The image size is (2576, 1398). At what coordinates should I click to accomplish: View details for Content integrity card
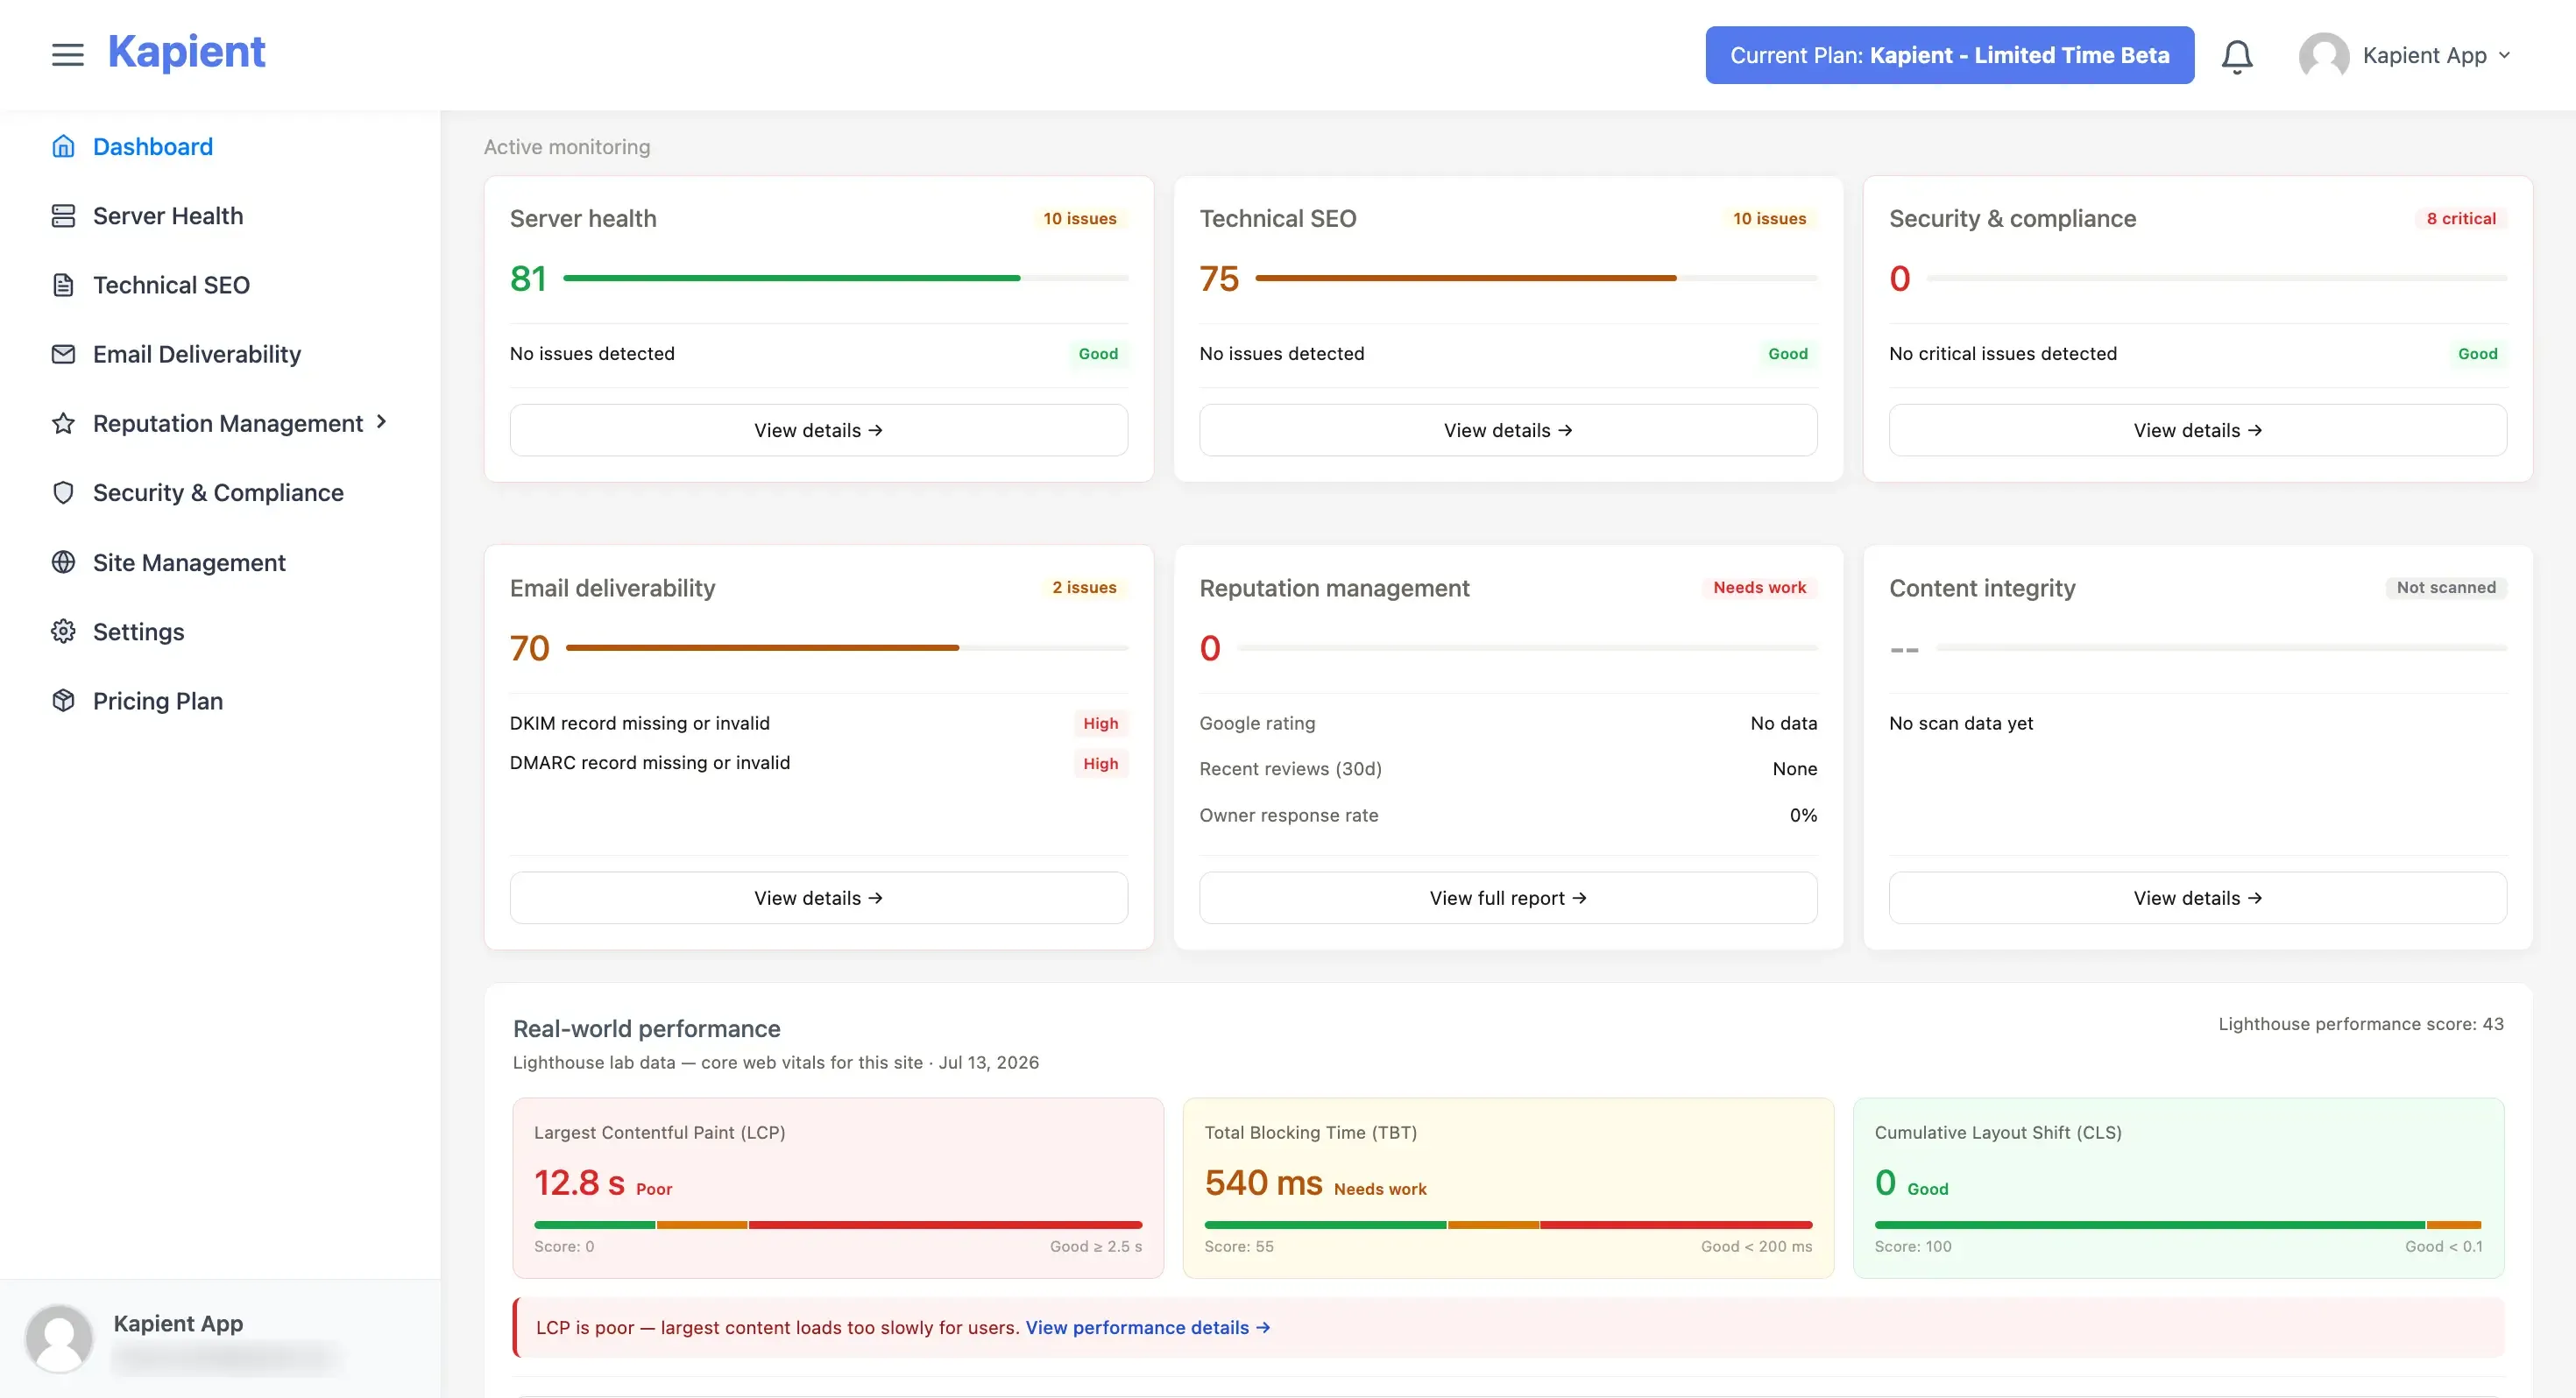click(2198, 898)
